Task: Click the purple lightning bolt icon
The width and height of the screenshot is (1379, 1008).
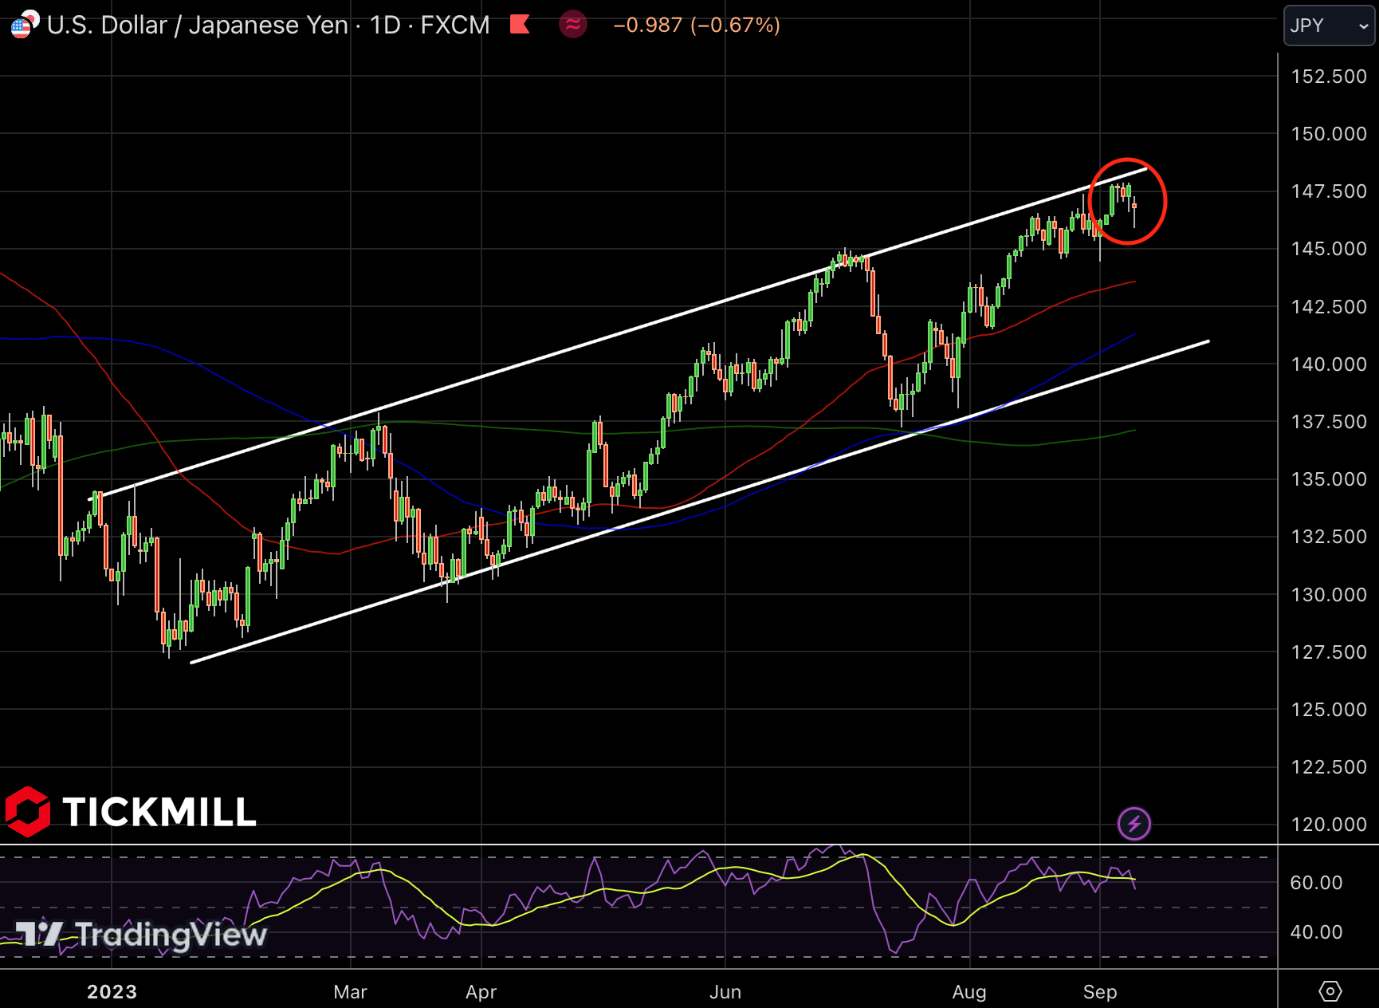Action: [x=1134, y=824]
